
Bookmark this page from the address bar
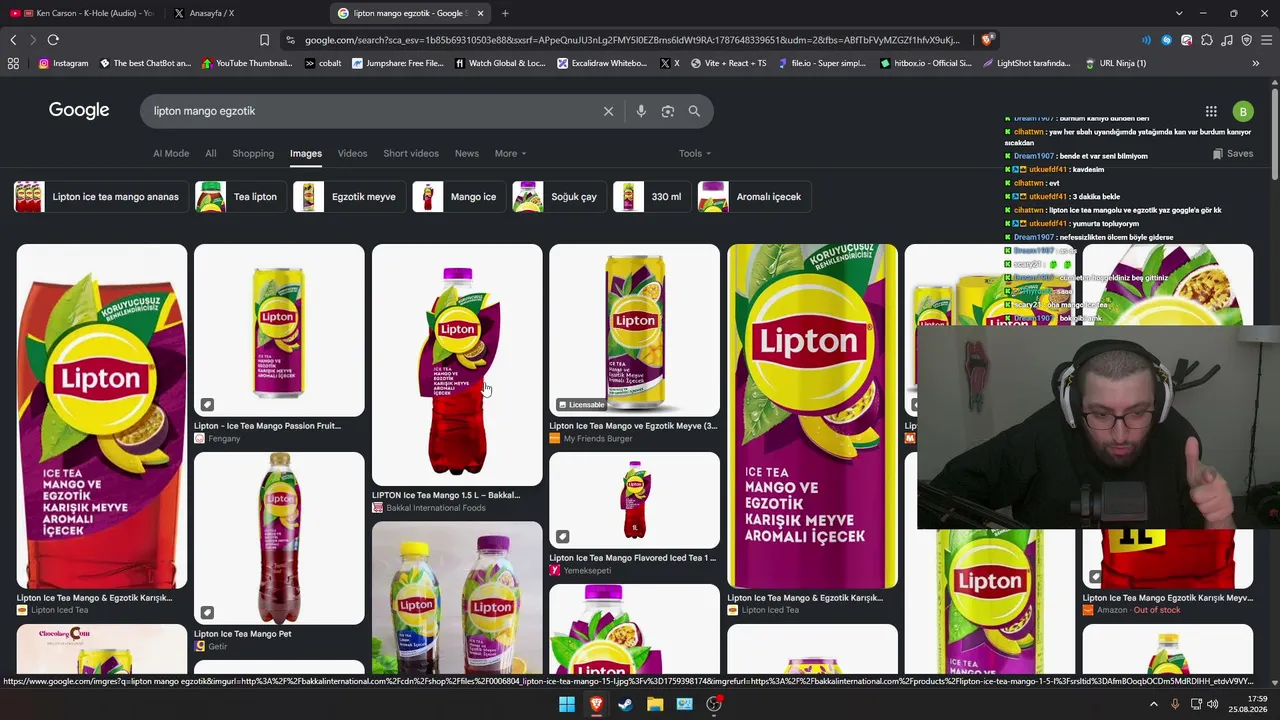tap(264, 40)
